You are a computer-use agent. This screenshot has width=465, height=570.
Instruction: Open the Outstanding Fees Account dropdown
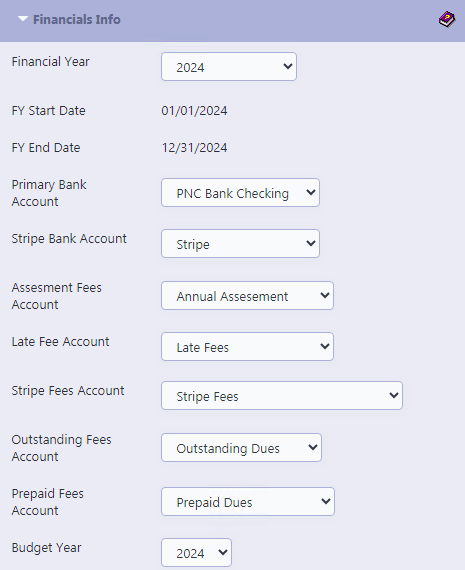241,447
